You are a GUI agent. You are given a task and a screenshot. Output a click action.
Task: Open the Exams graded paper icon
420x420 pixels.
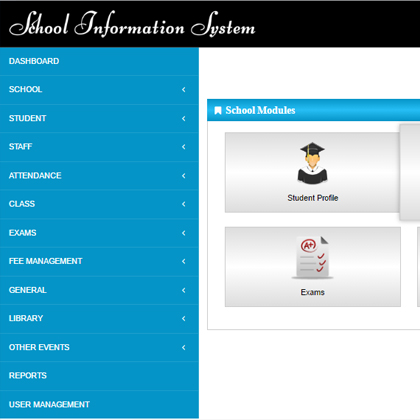click(312, 258)
